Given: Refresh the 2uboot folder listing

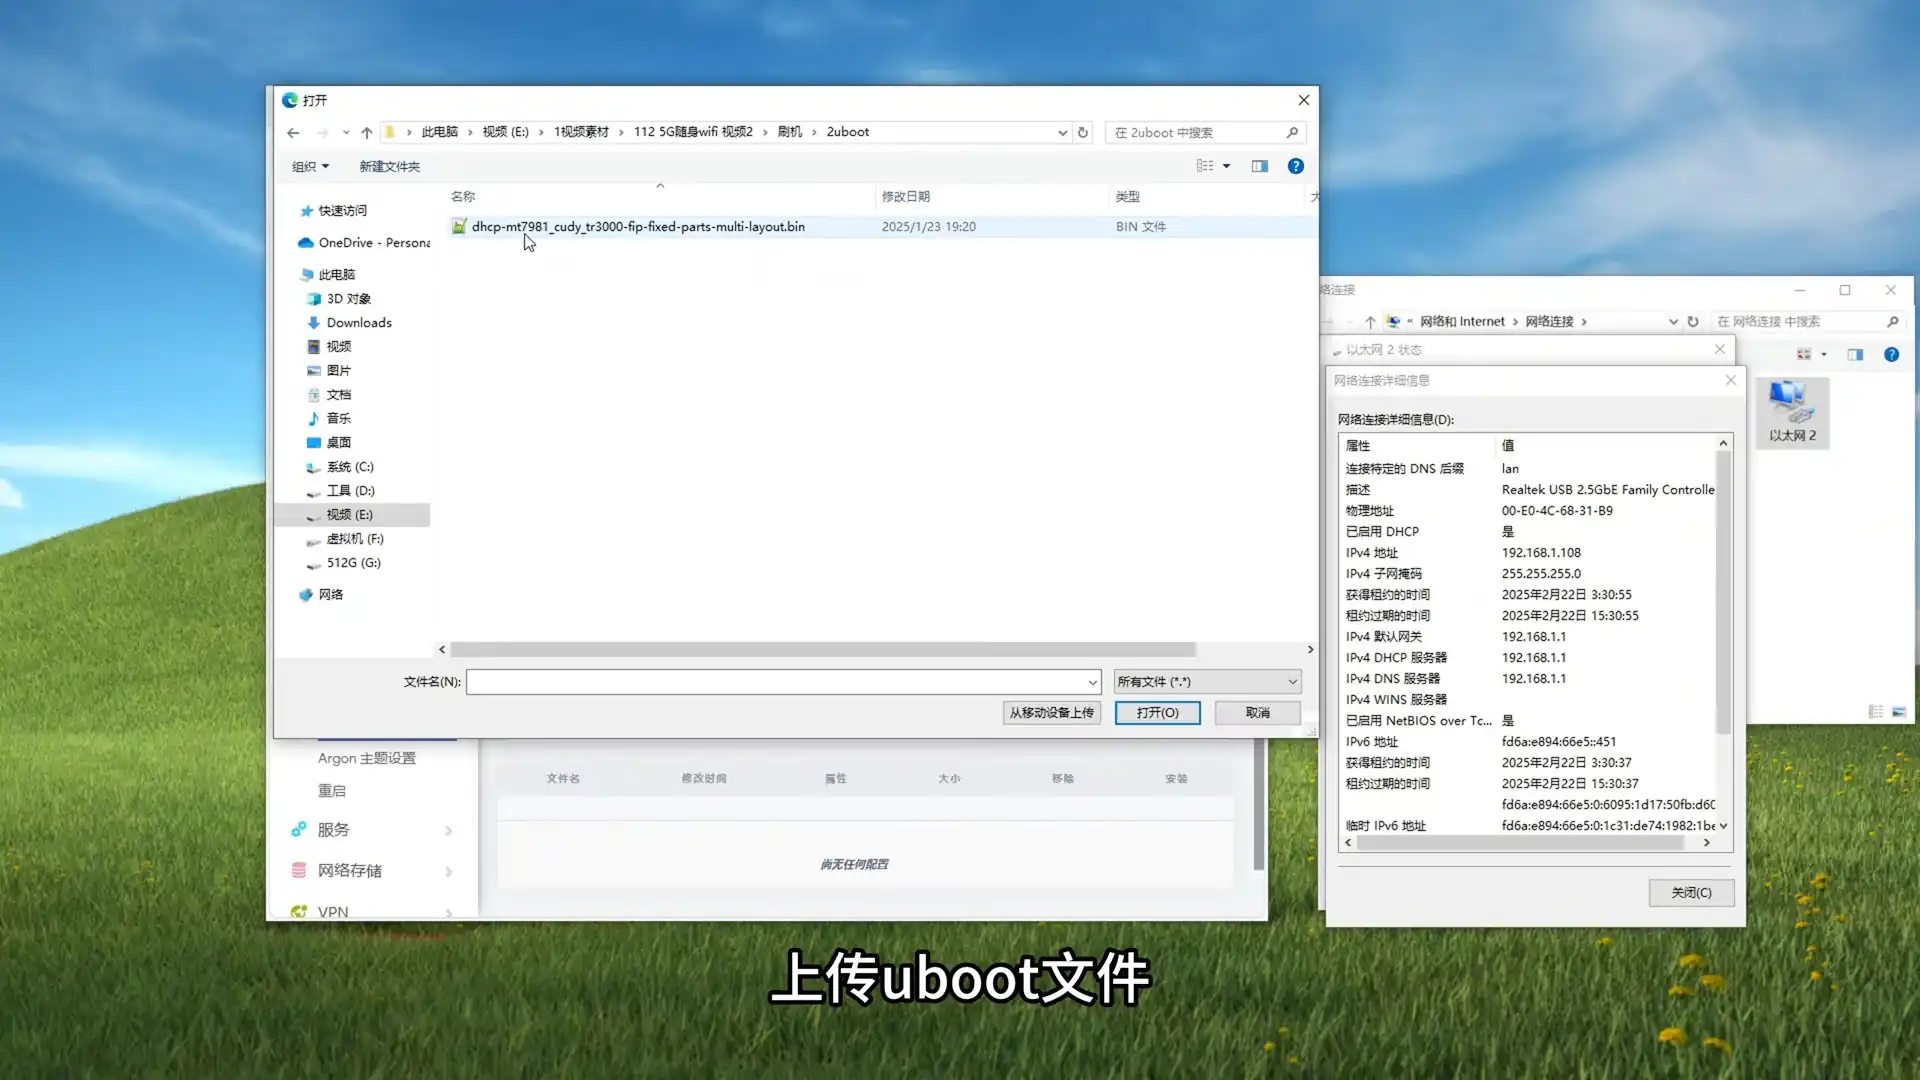Looking at the screenshot, I should [1082, 132].
